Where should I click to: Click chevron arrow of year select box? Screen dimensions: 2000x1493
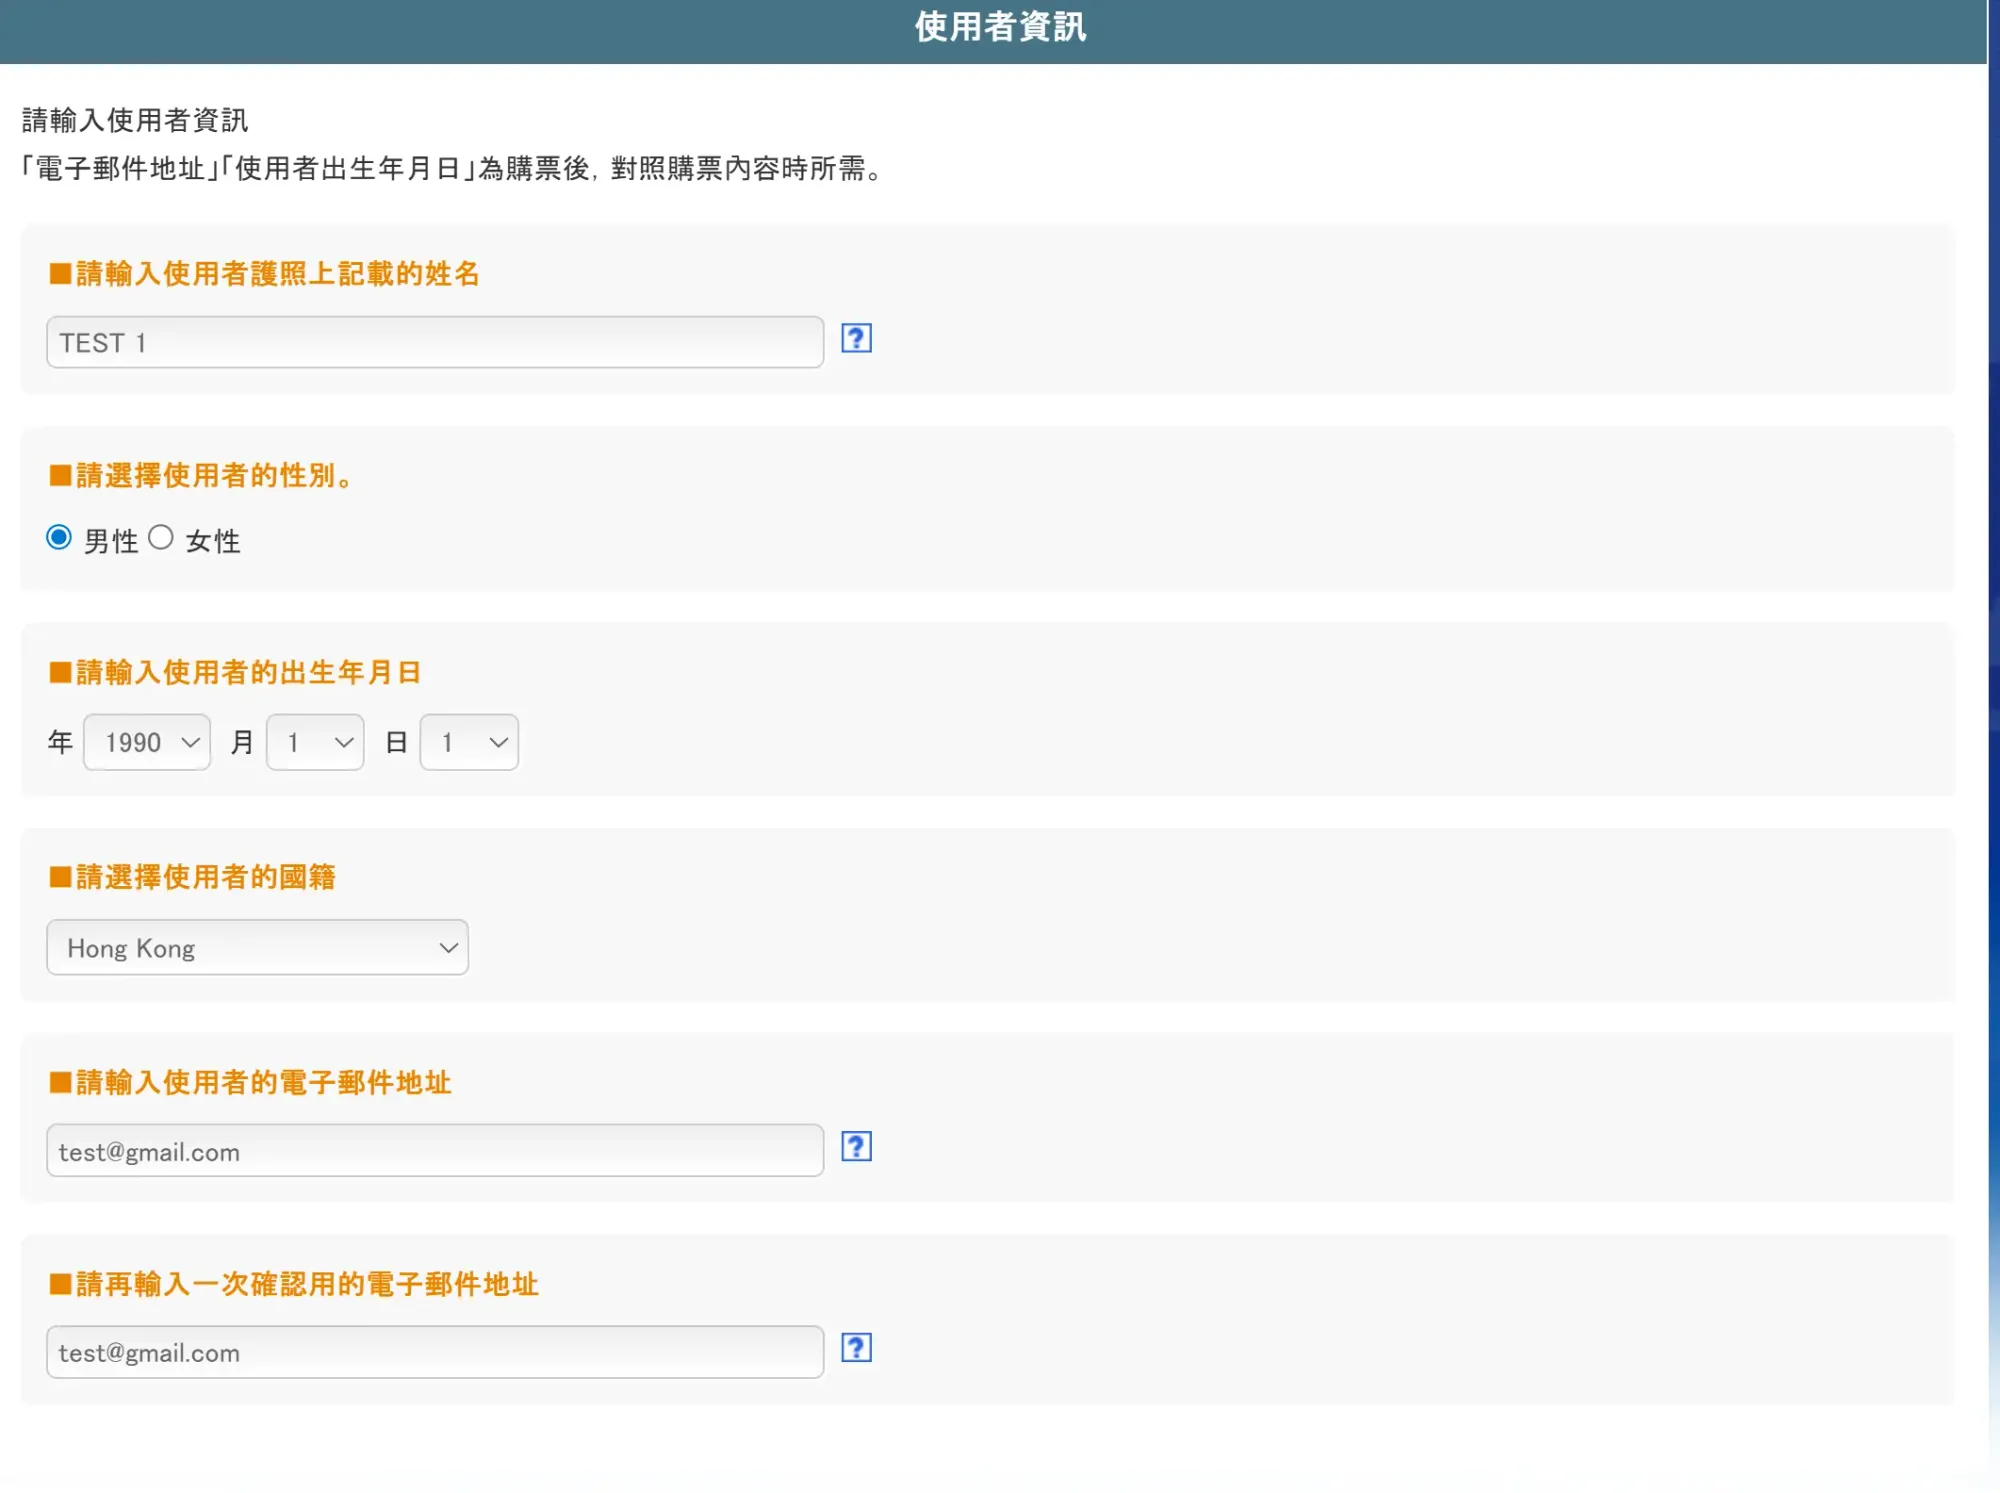(x=190, y=742)
